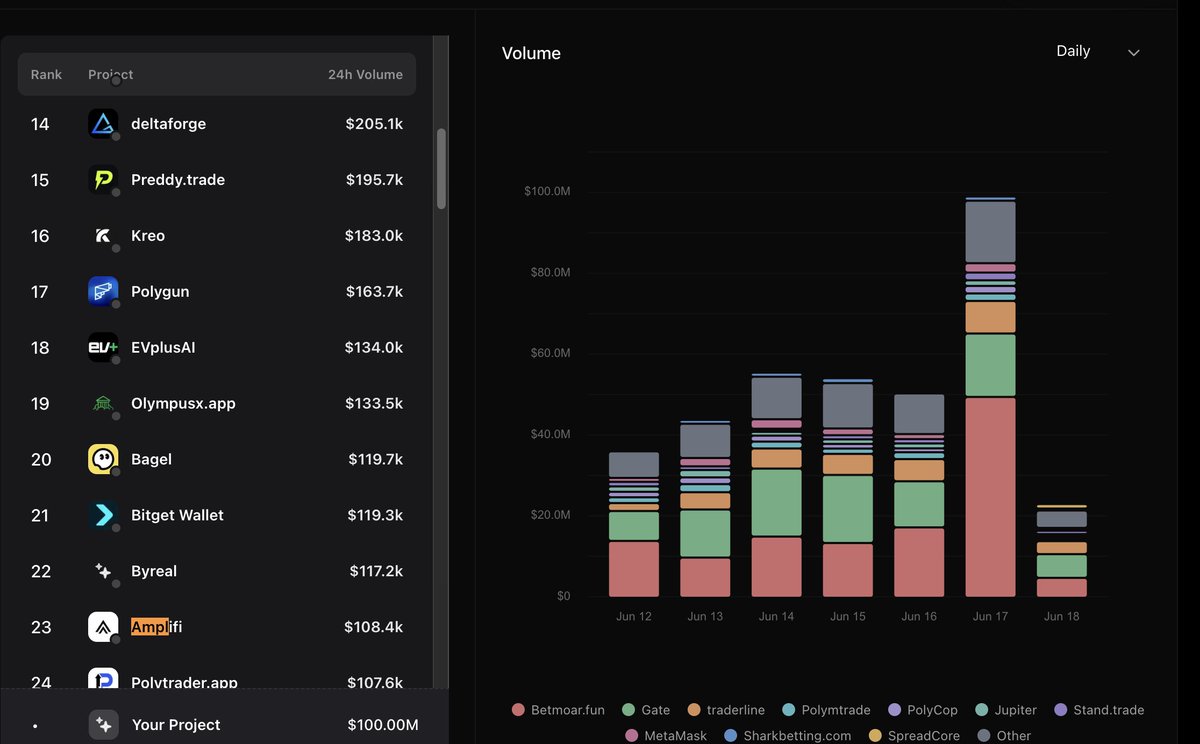Toggle Other series in chart legend
The height and width of the screenshot is (744, 1200).
[x=1003, y=736]
